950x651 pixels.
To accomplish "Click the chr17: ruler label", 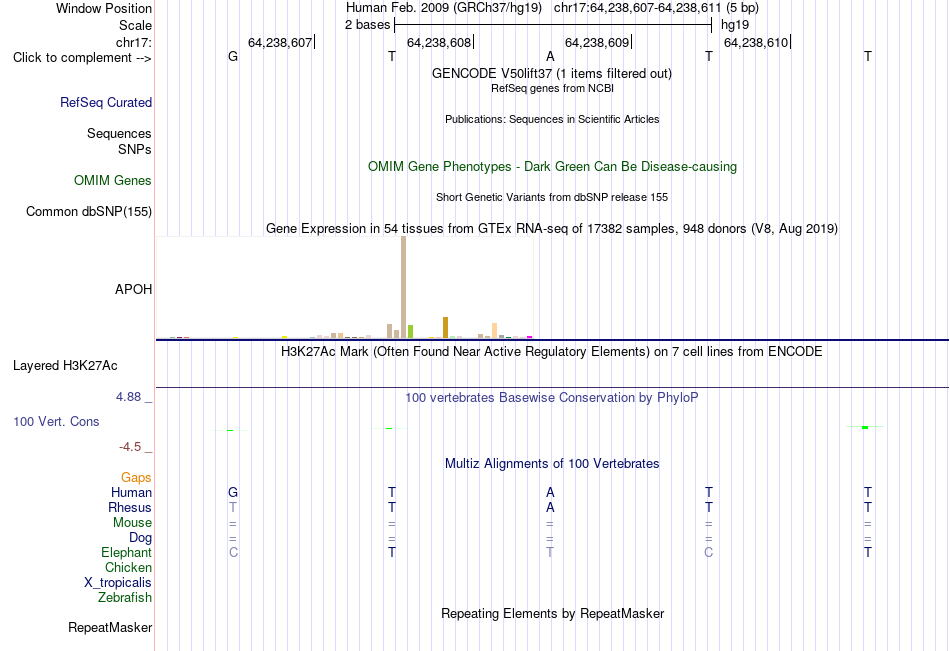I will pyautogui.click(x=134, y=42).
